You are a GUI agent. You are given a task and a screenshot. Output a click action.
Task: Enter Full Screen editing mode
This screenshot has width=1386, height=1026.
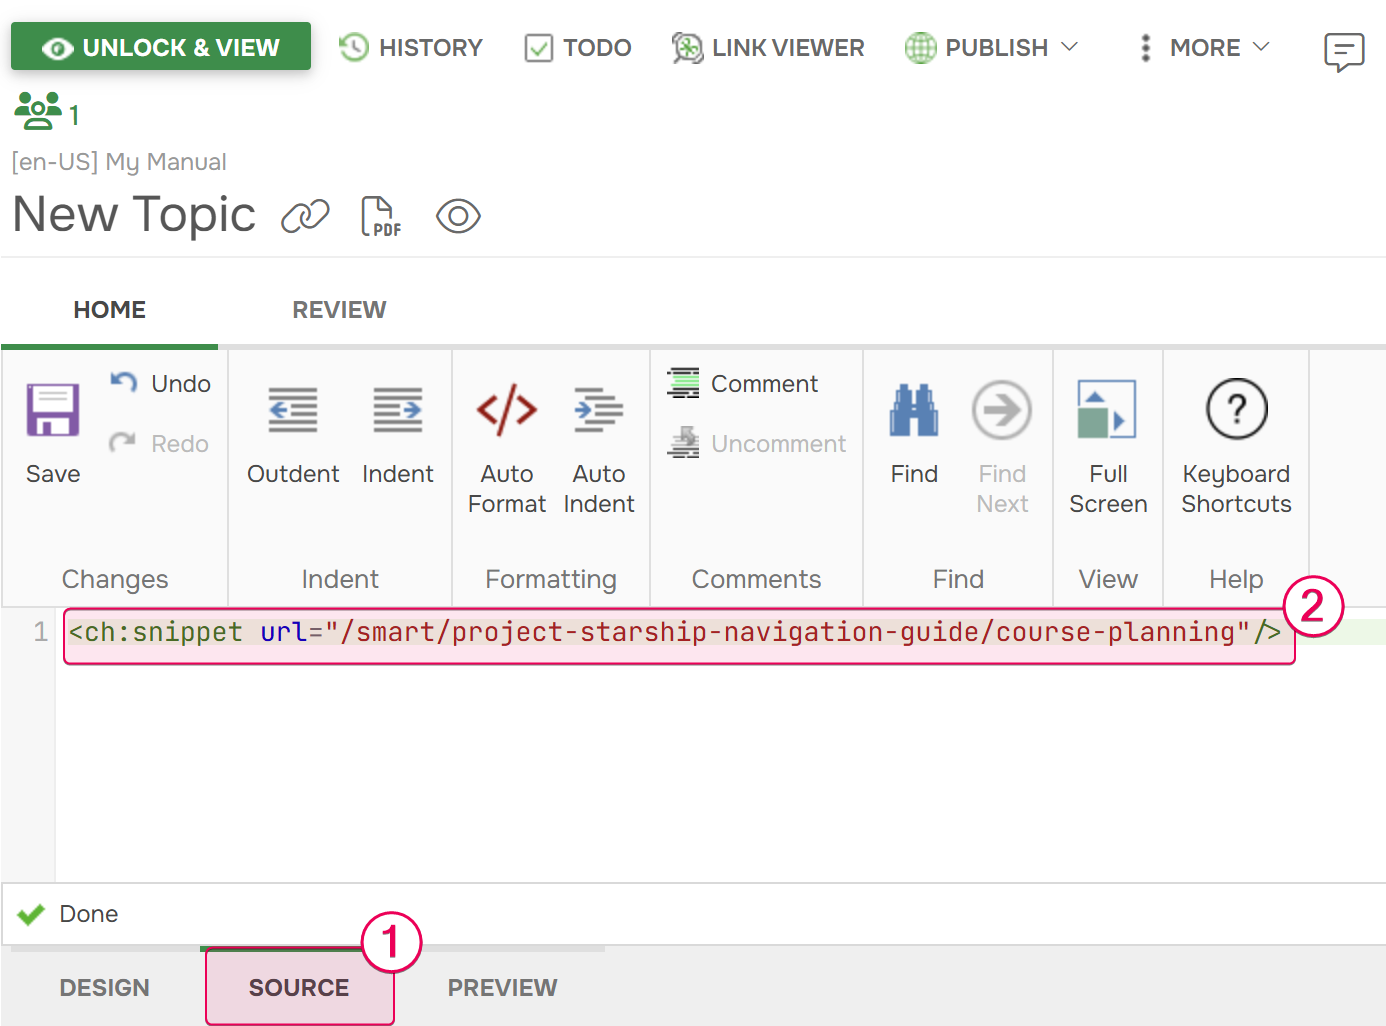point(1107,440)
